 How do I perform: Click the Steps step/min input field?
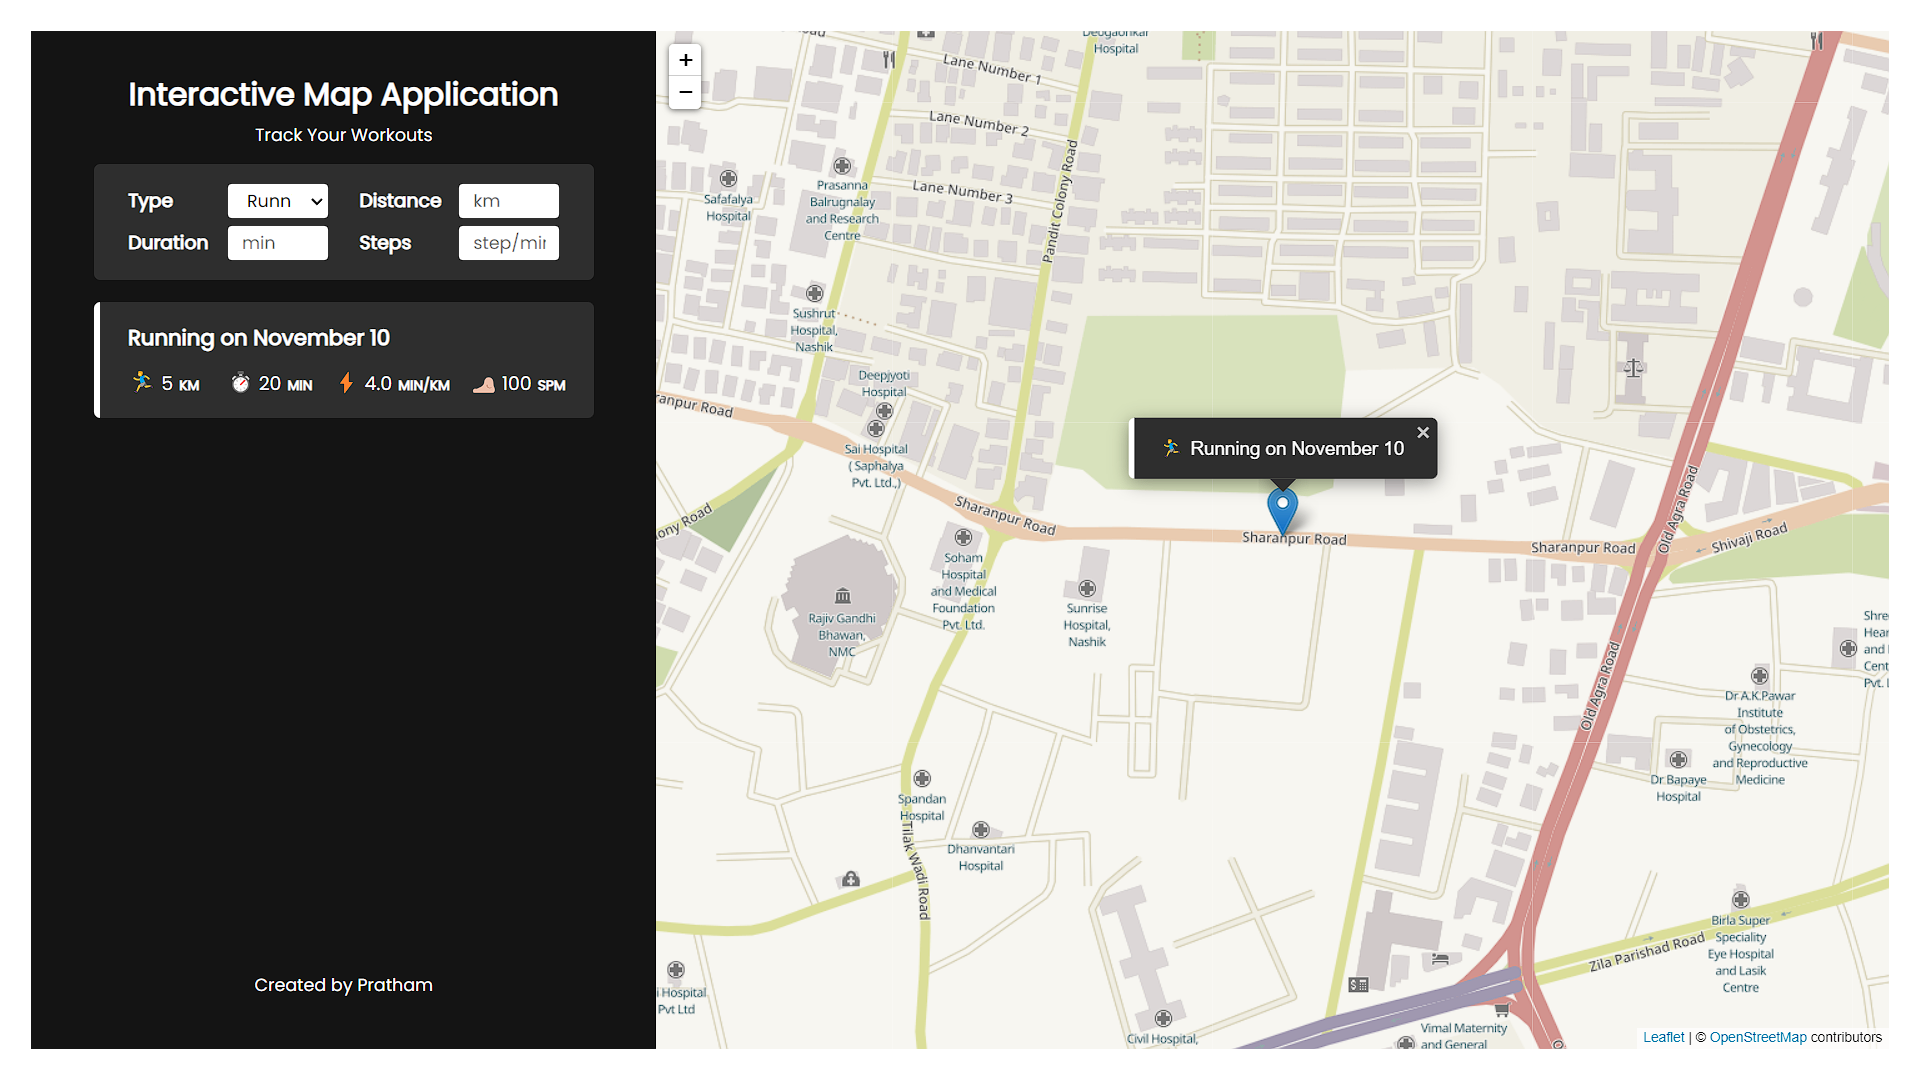pos(508,242)
